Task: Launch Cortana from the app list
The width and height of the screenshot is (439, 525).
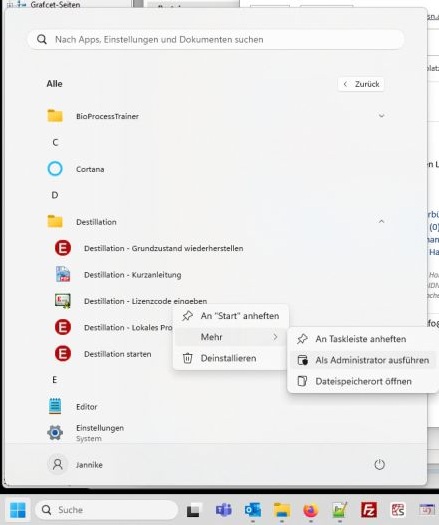Action: [x=89, y=169]
